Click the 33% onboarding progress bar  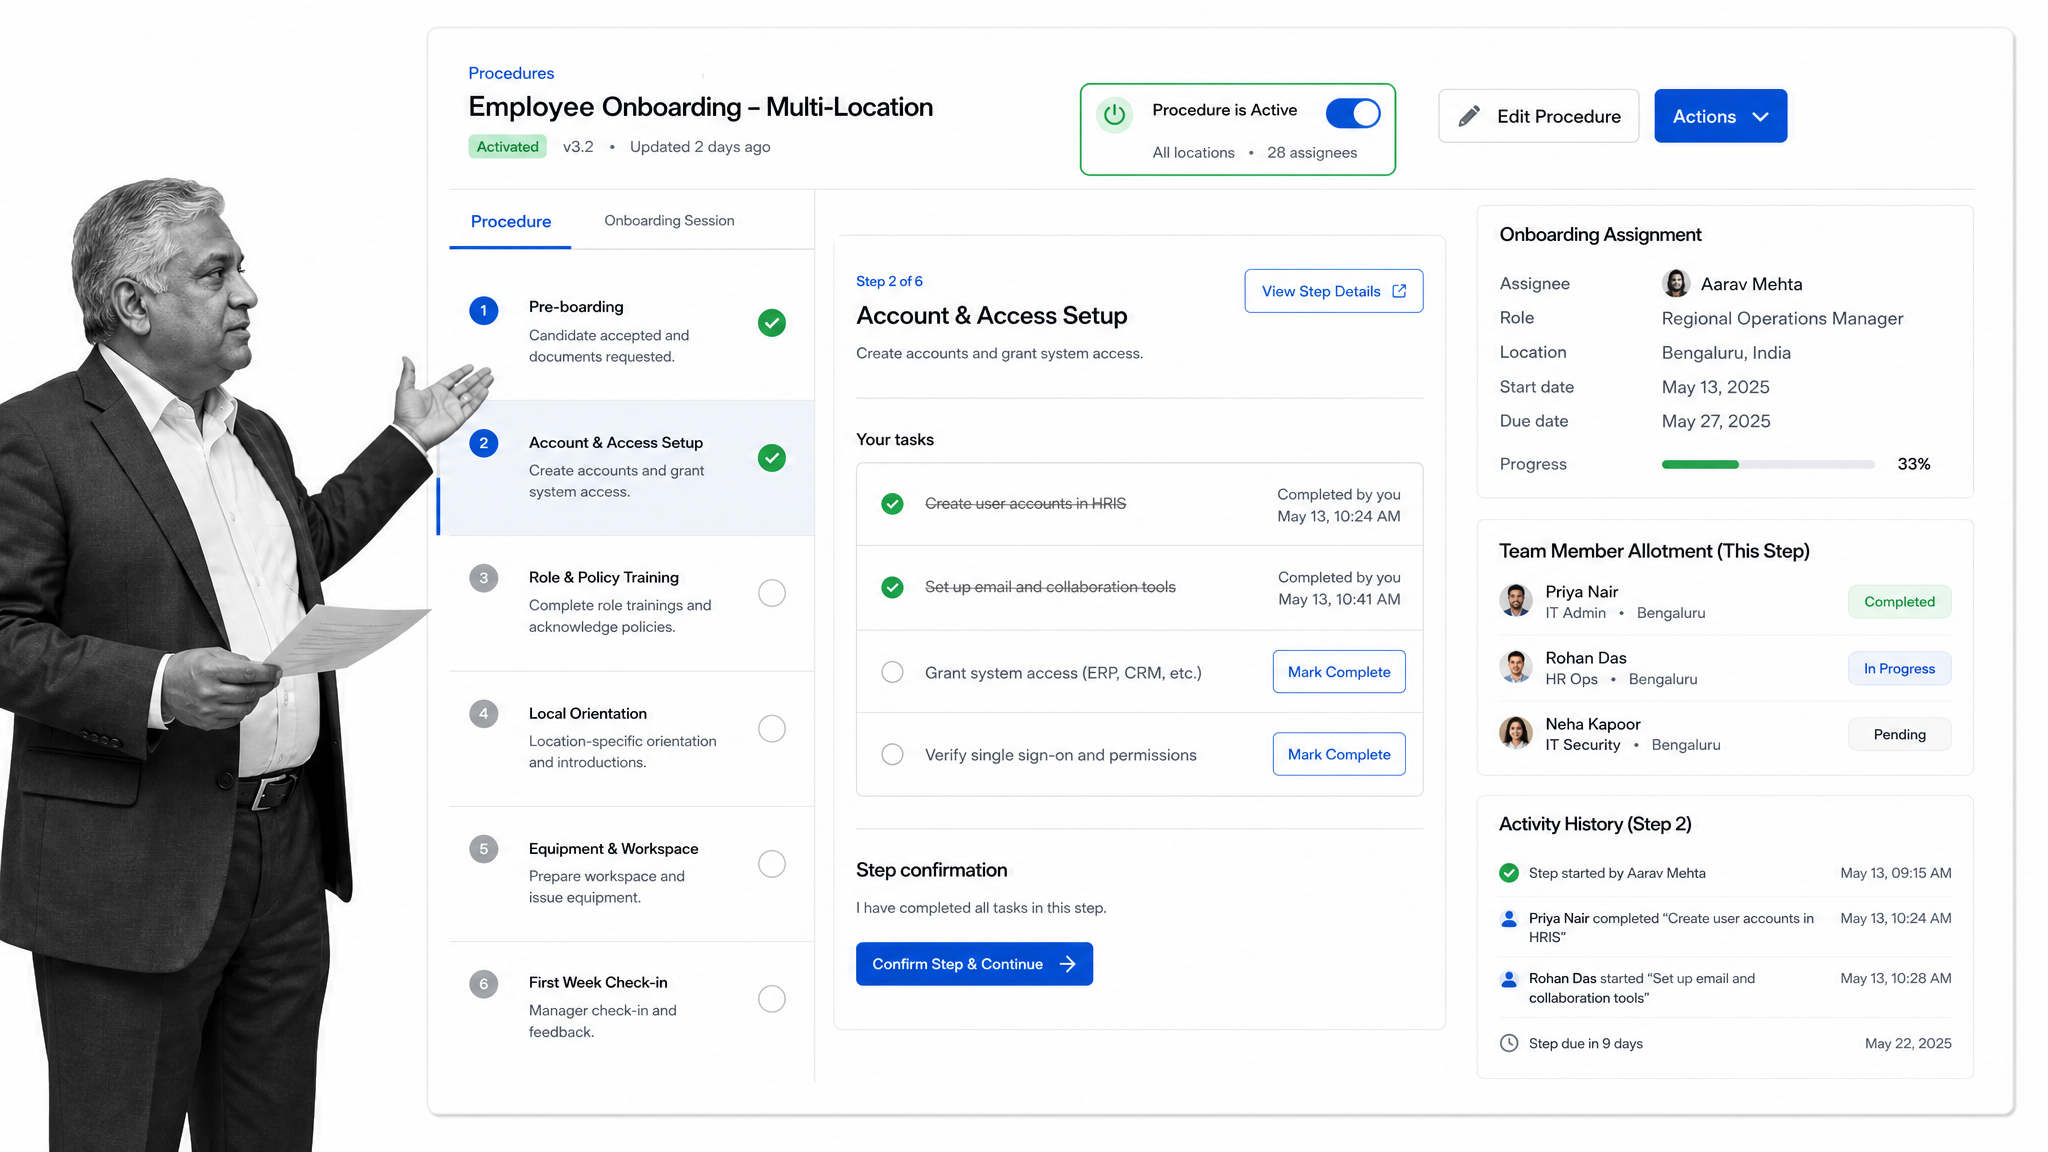[1768, 464]
